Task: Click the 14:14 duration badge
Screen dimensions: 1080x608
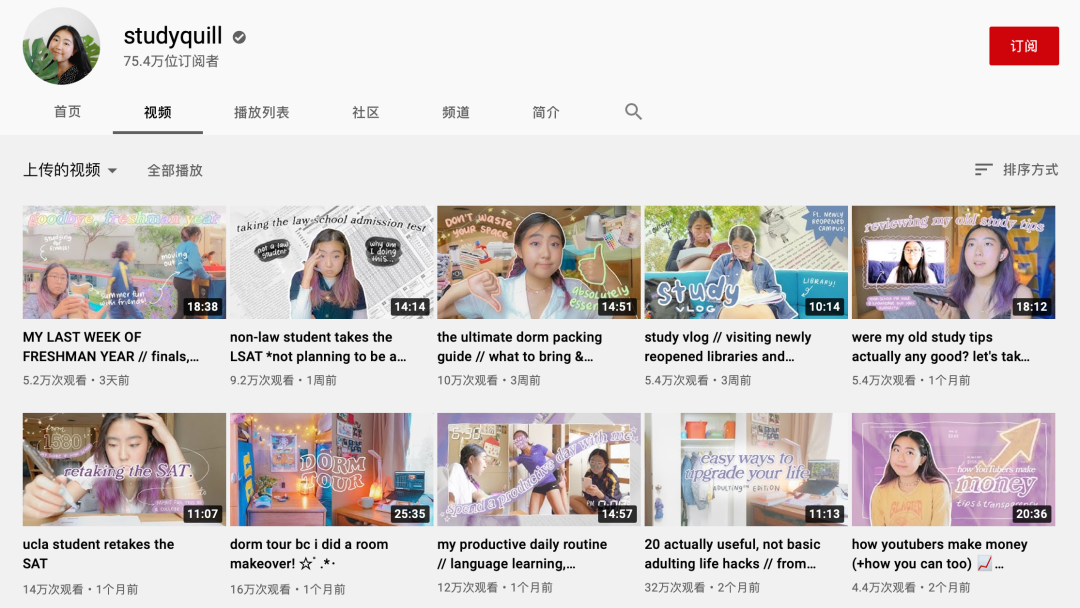Action: coord(410,306)
